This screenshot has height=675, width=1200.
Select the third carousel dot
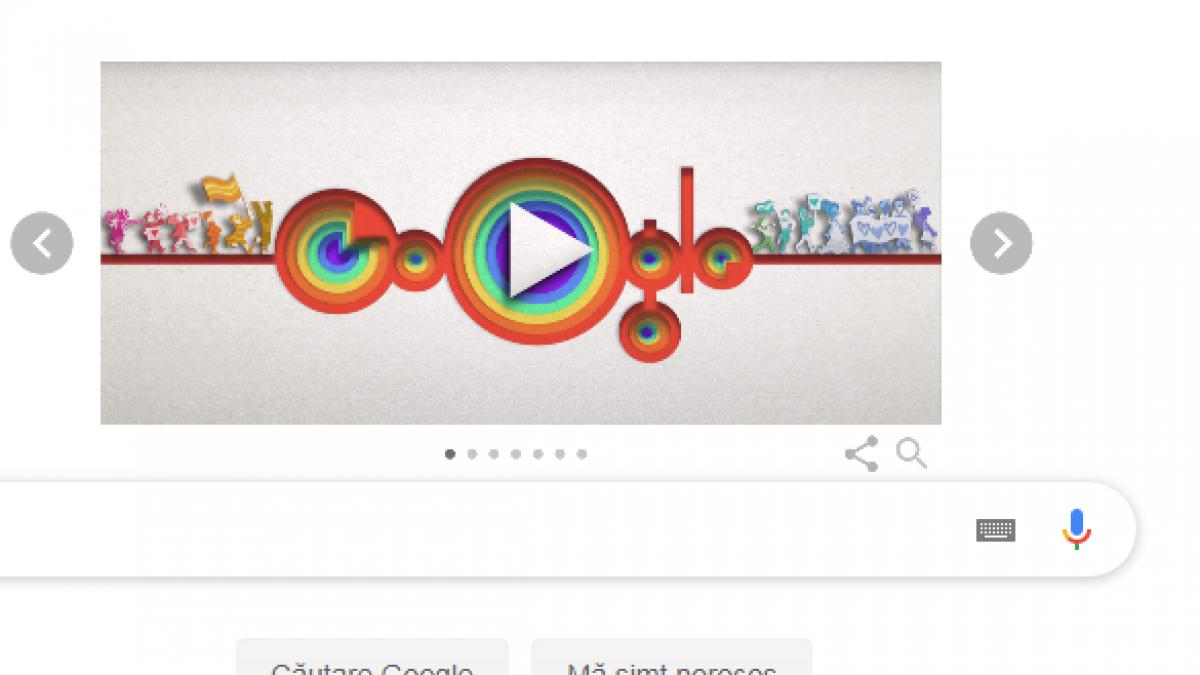[x=494, y=454]
